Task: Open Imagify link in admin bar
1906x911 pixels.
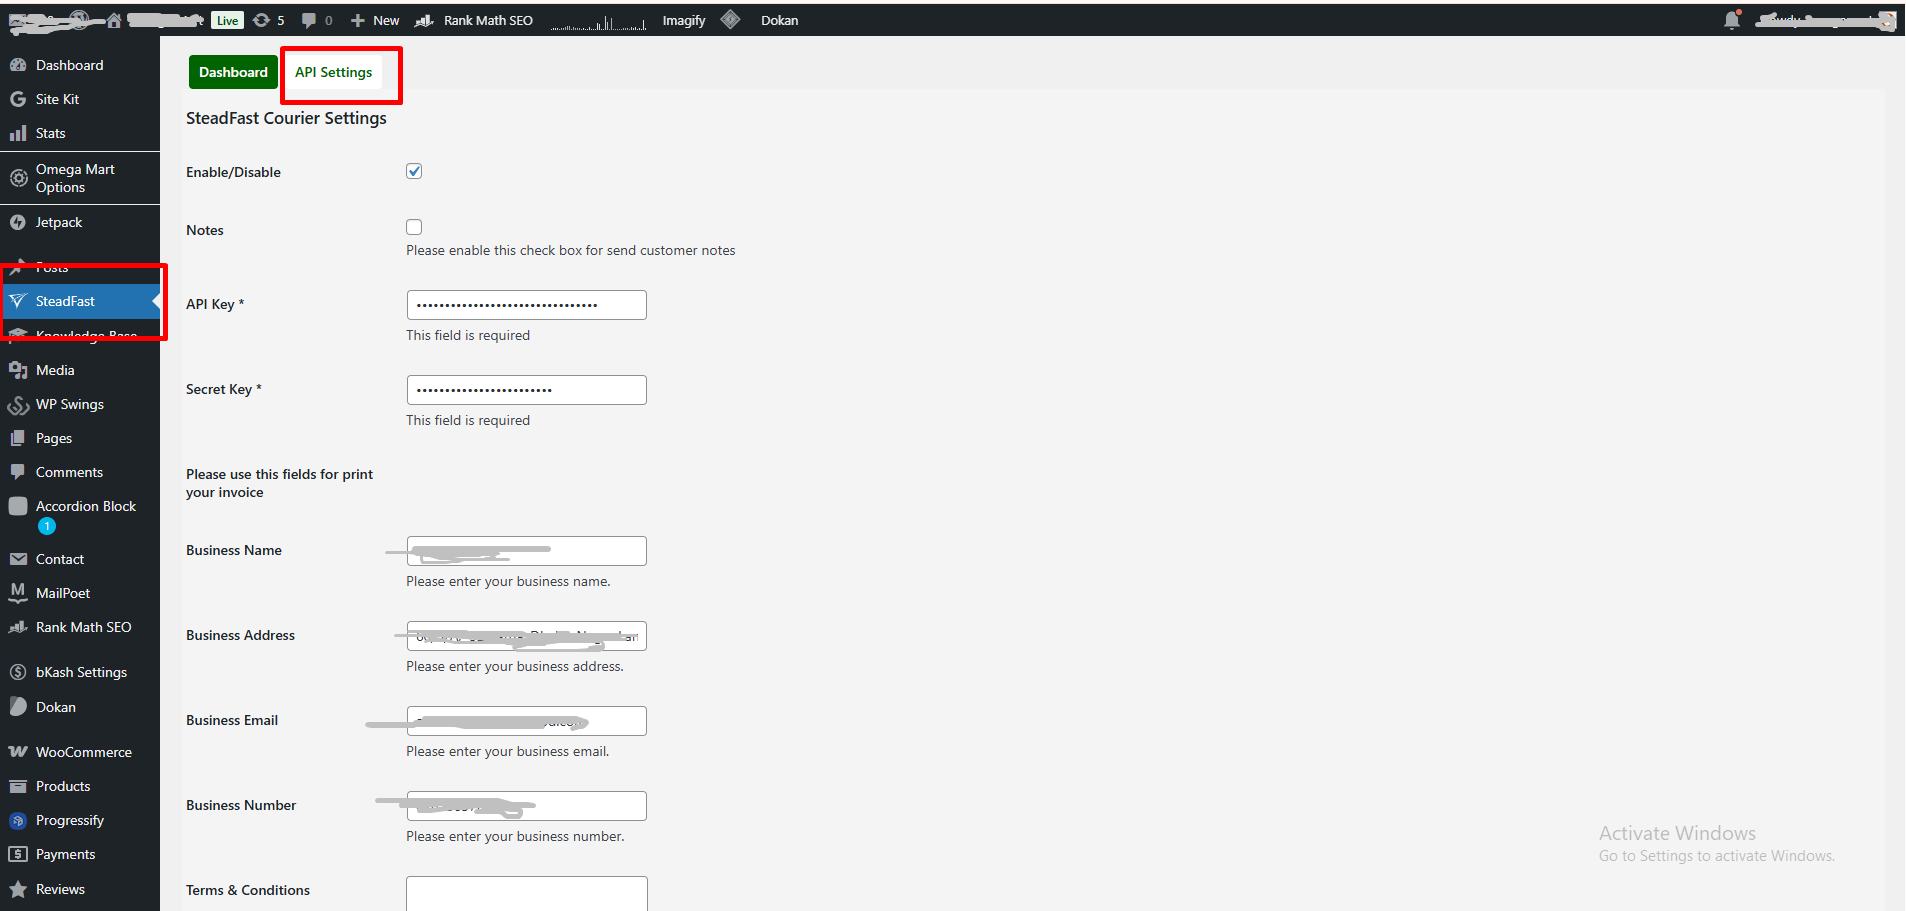Action: (684, 20)
